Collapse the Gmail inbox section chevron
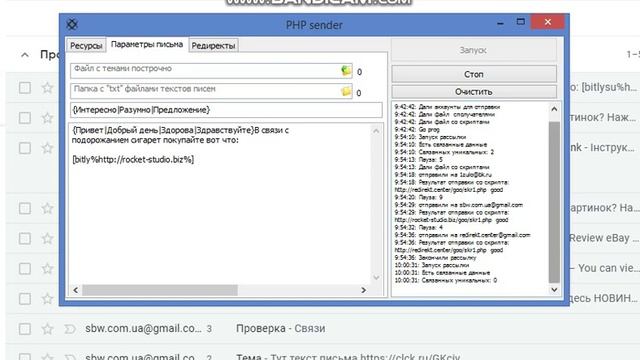640x360 pixels. coord(25,55)
